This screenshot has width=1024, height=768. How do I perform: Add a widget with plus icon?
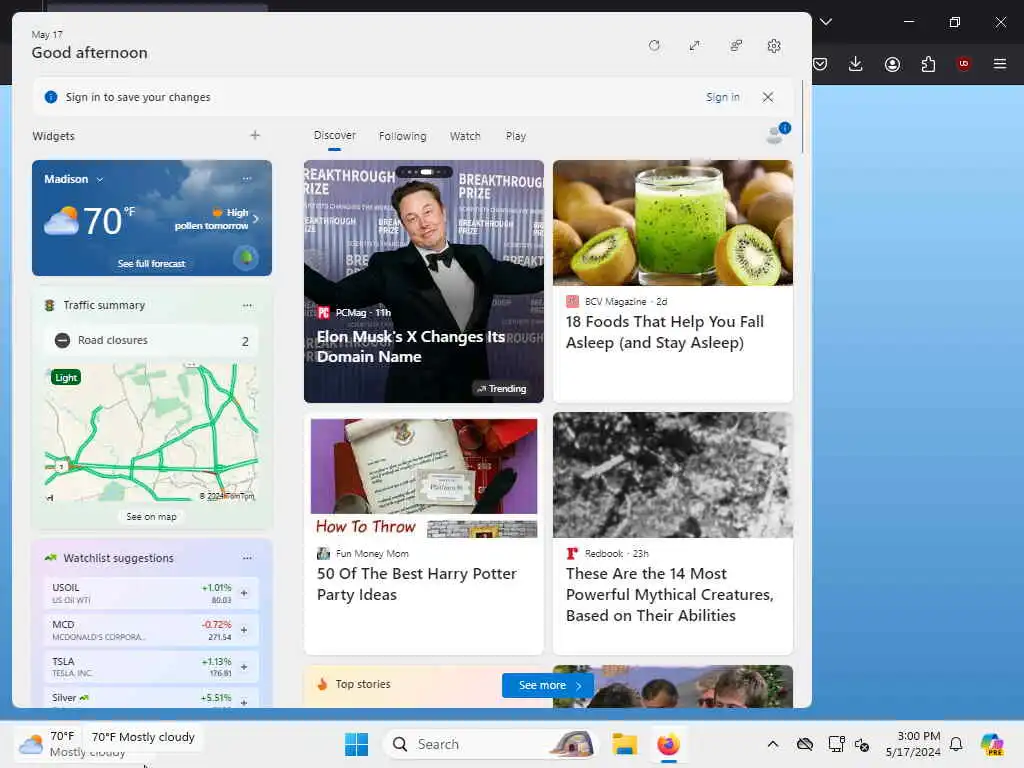click(x=255, y=135)
